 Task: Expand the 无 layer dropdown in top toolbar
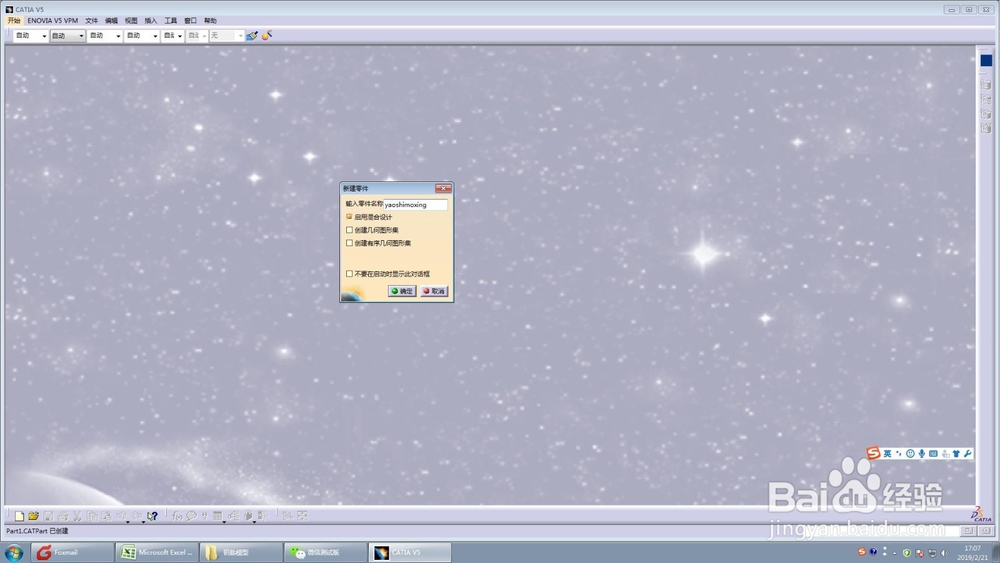240,36
